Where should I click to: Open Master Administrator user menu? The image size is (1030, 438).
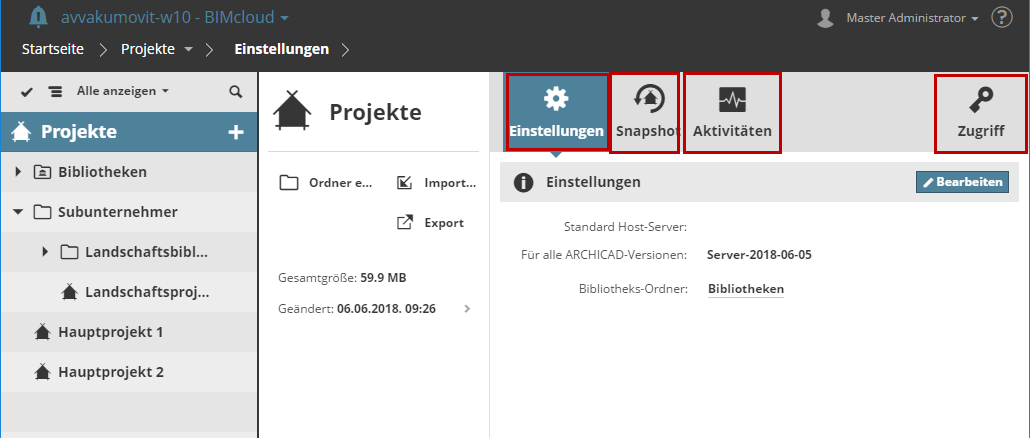pos(911,18)
